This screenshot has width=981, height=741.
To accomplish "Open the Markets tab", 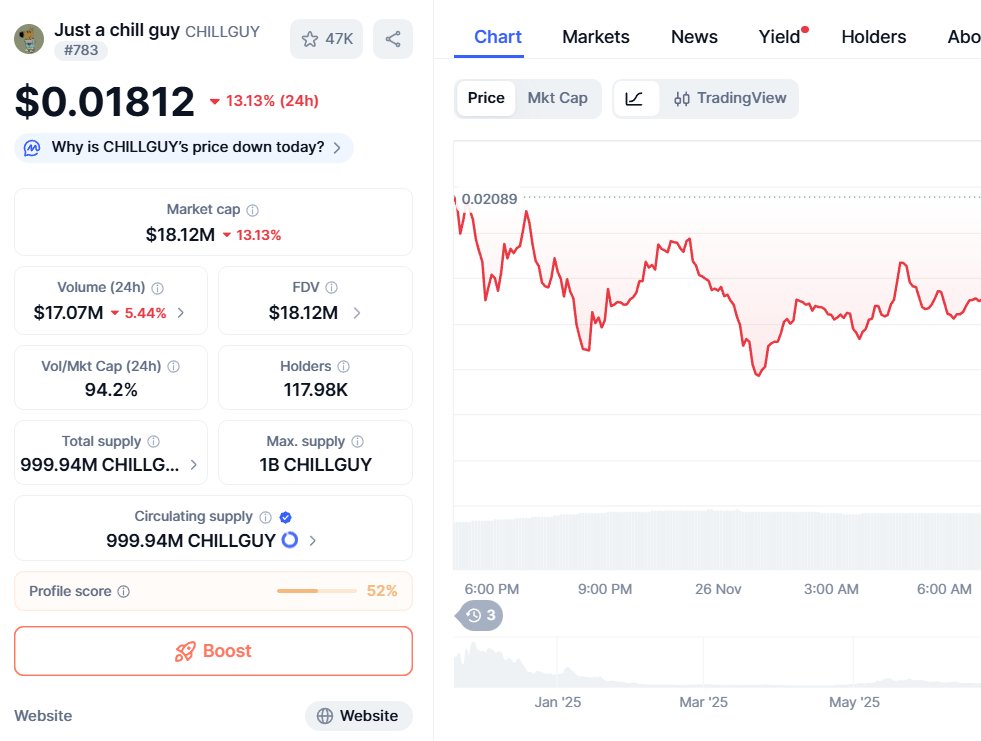I will pos(596,37).
